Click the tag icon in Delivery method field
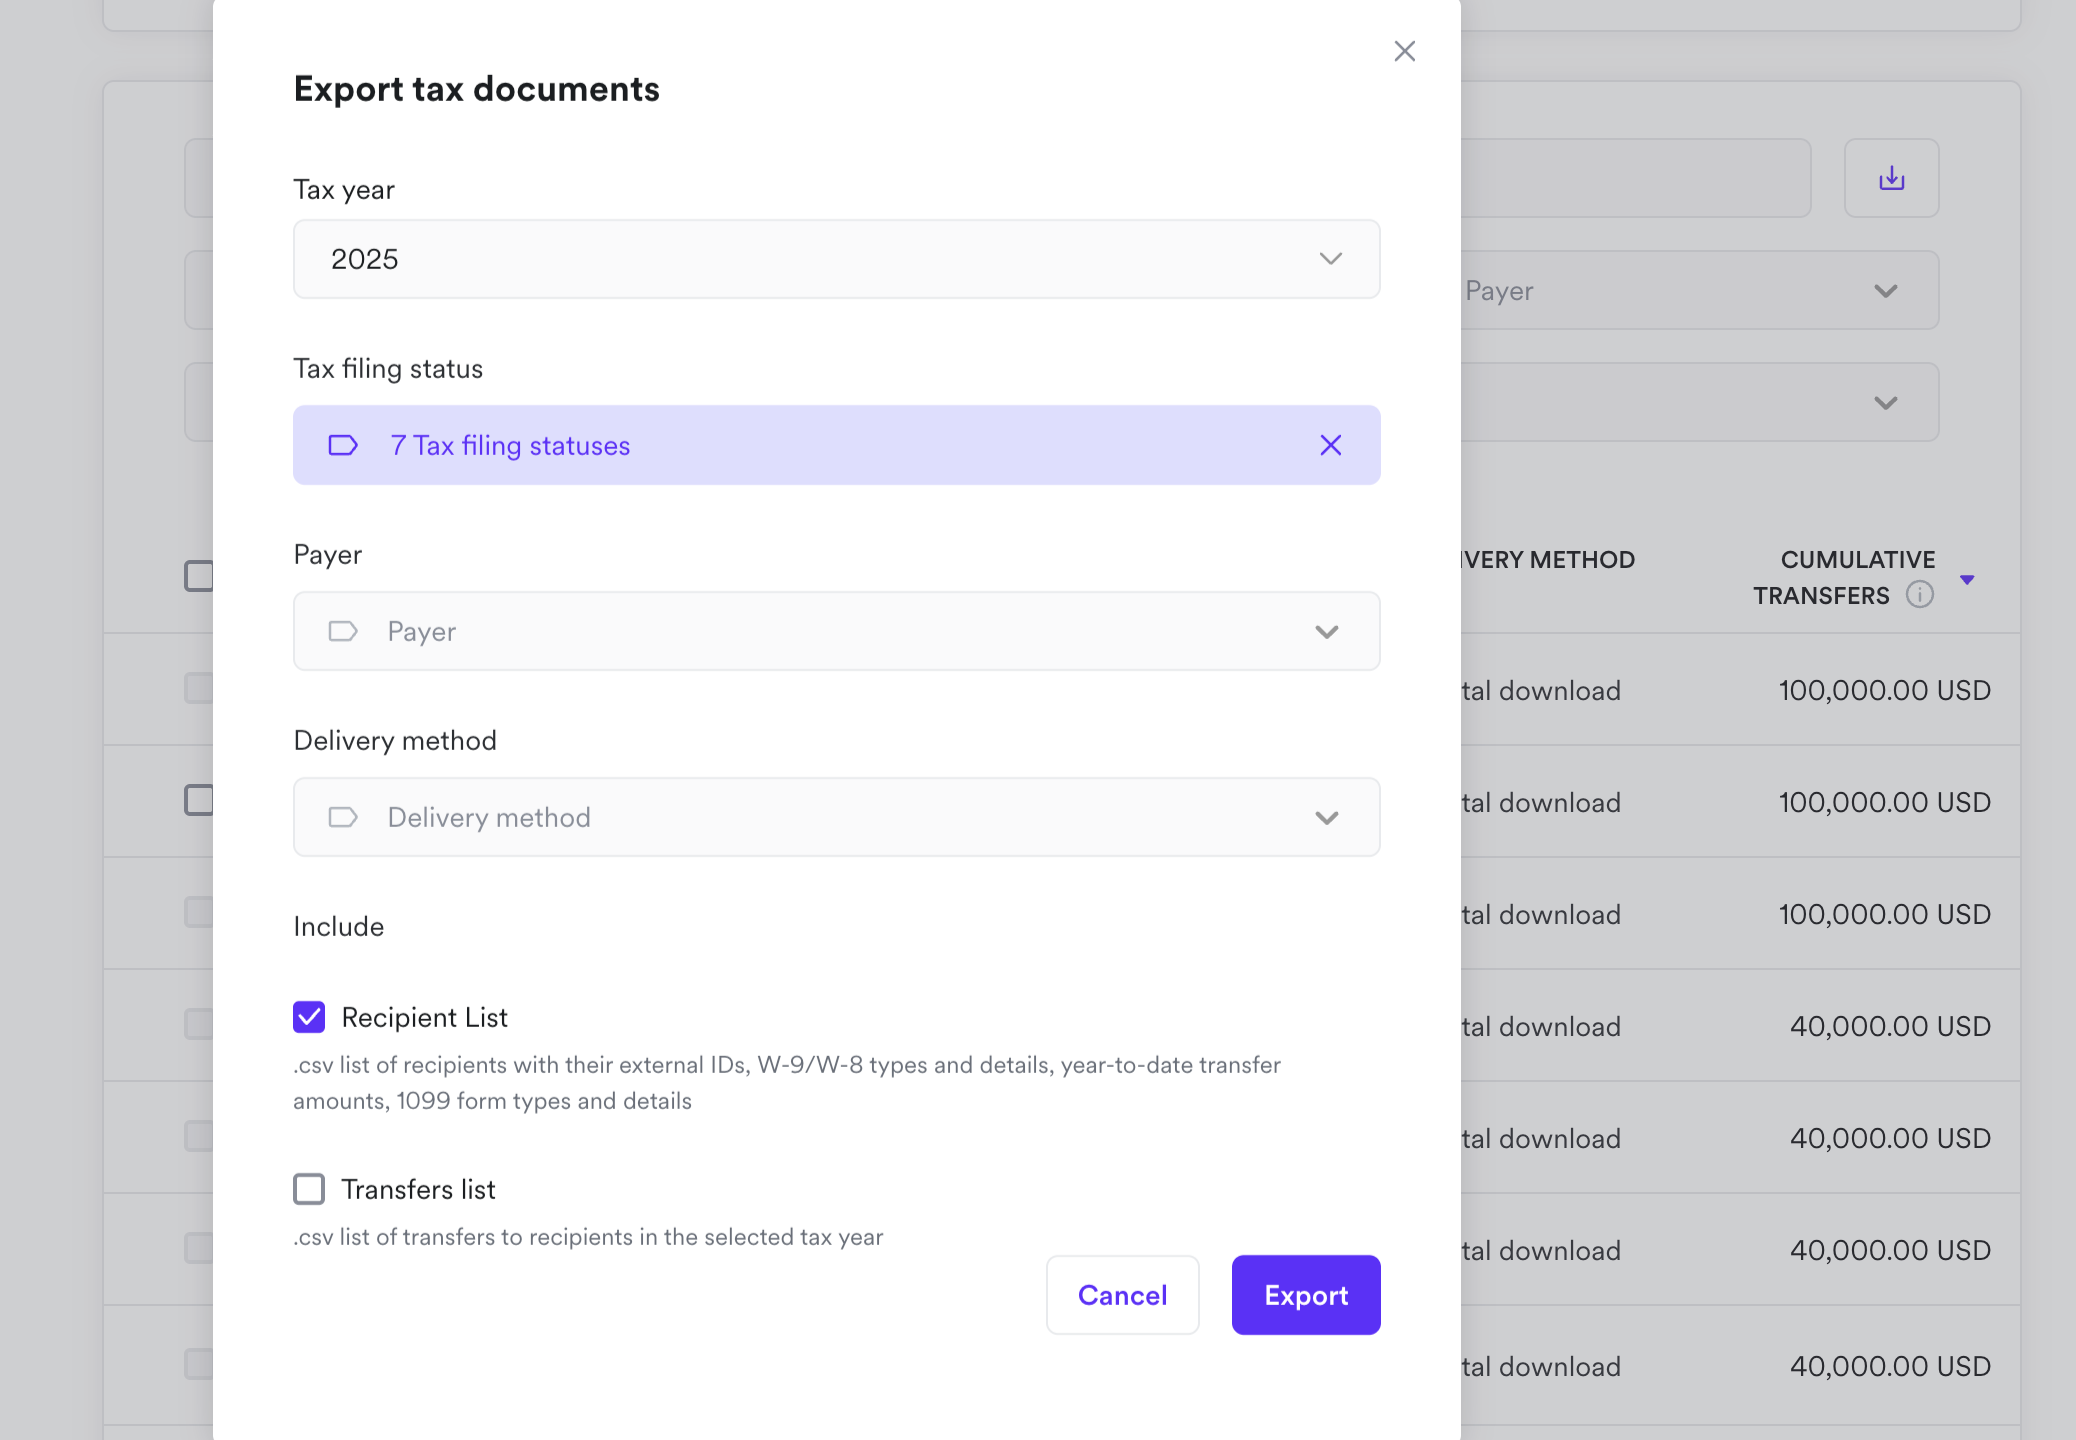This screenshot has height=1440, width=2076. (x=343, y=817)
